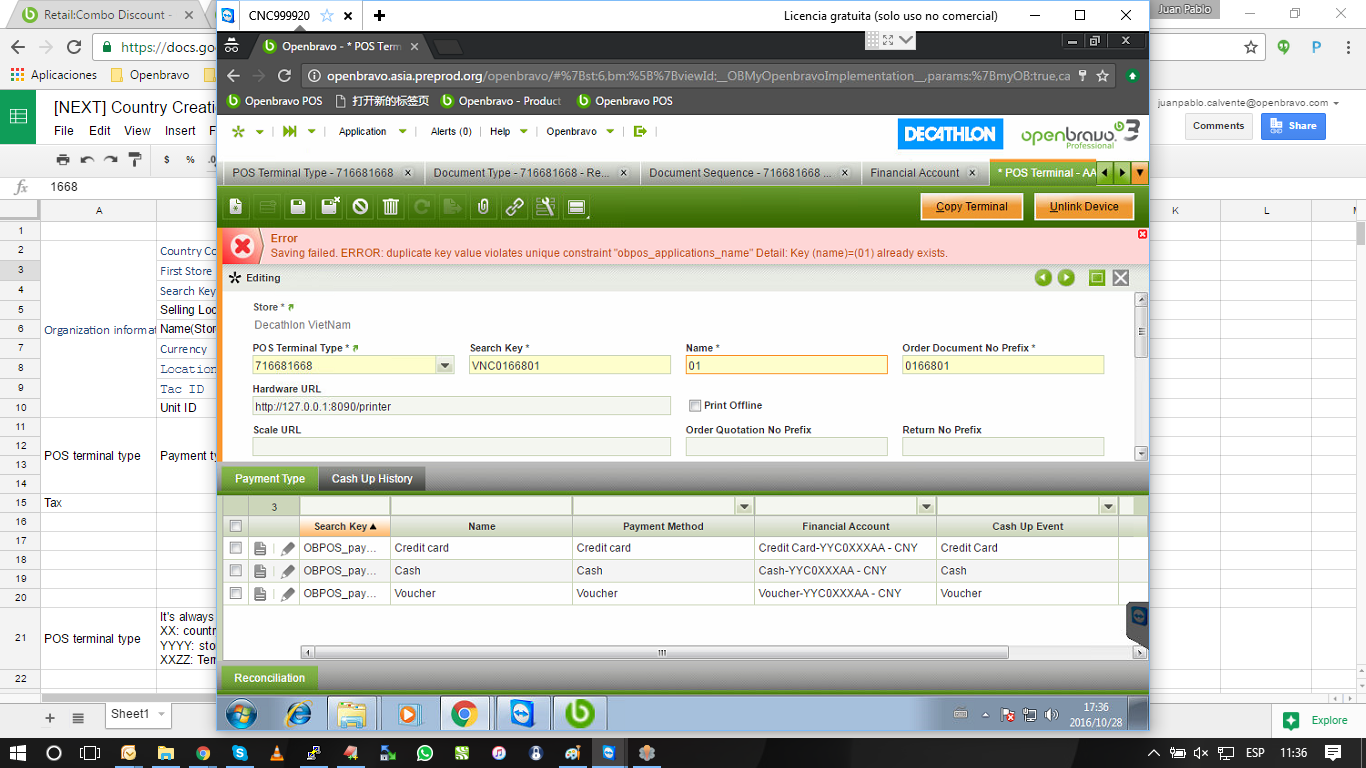Click the green quick create star icon
The width and height of the screenshot is (1366, 768).
(x=238, y=131)
